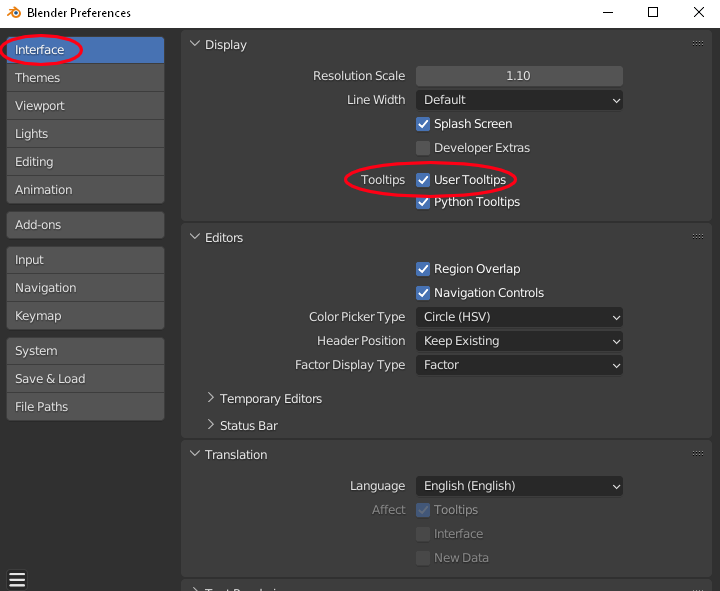This screenshot has height=591, width=720.
Task: Grab the Display panel drag handle
Action: 698,44
